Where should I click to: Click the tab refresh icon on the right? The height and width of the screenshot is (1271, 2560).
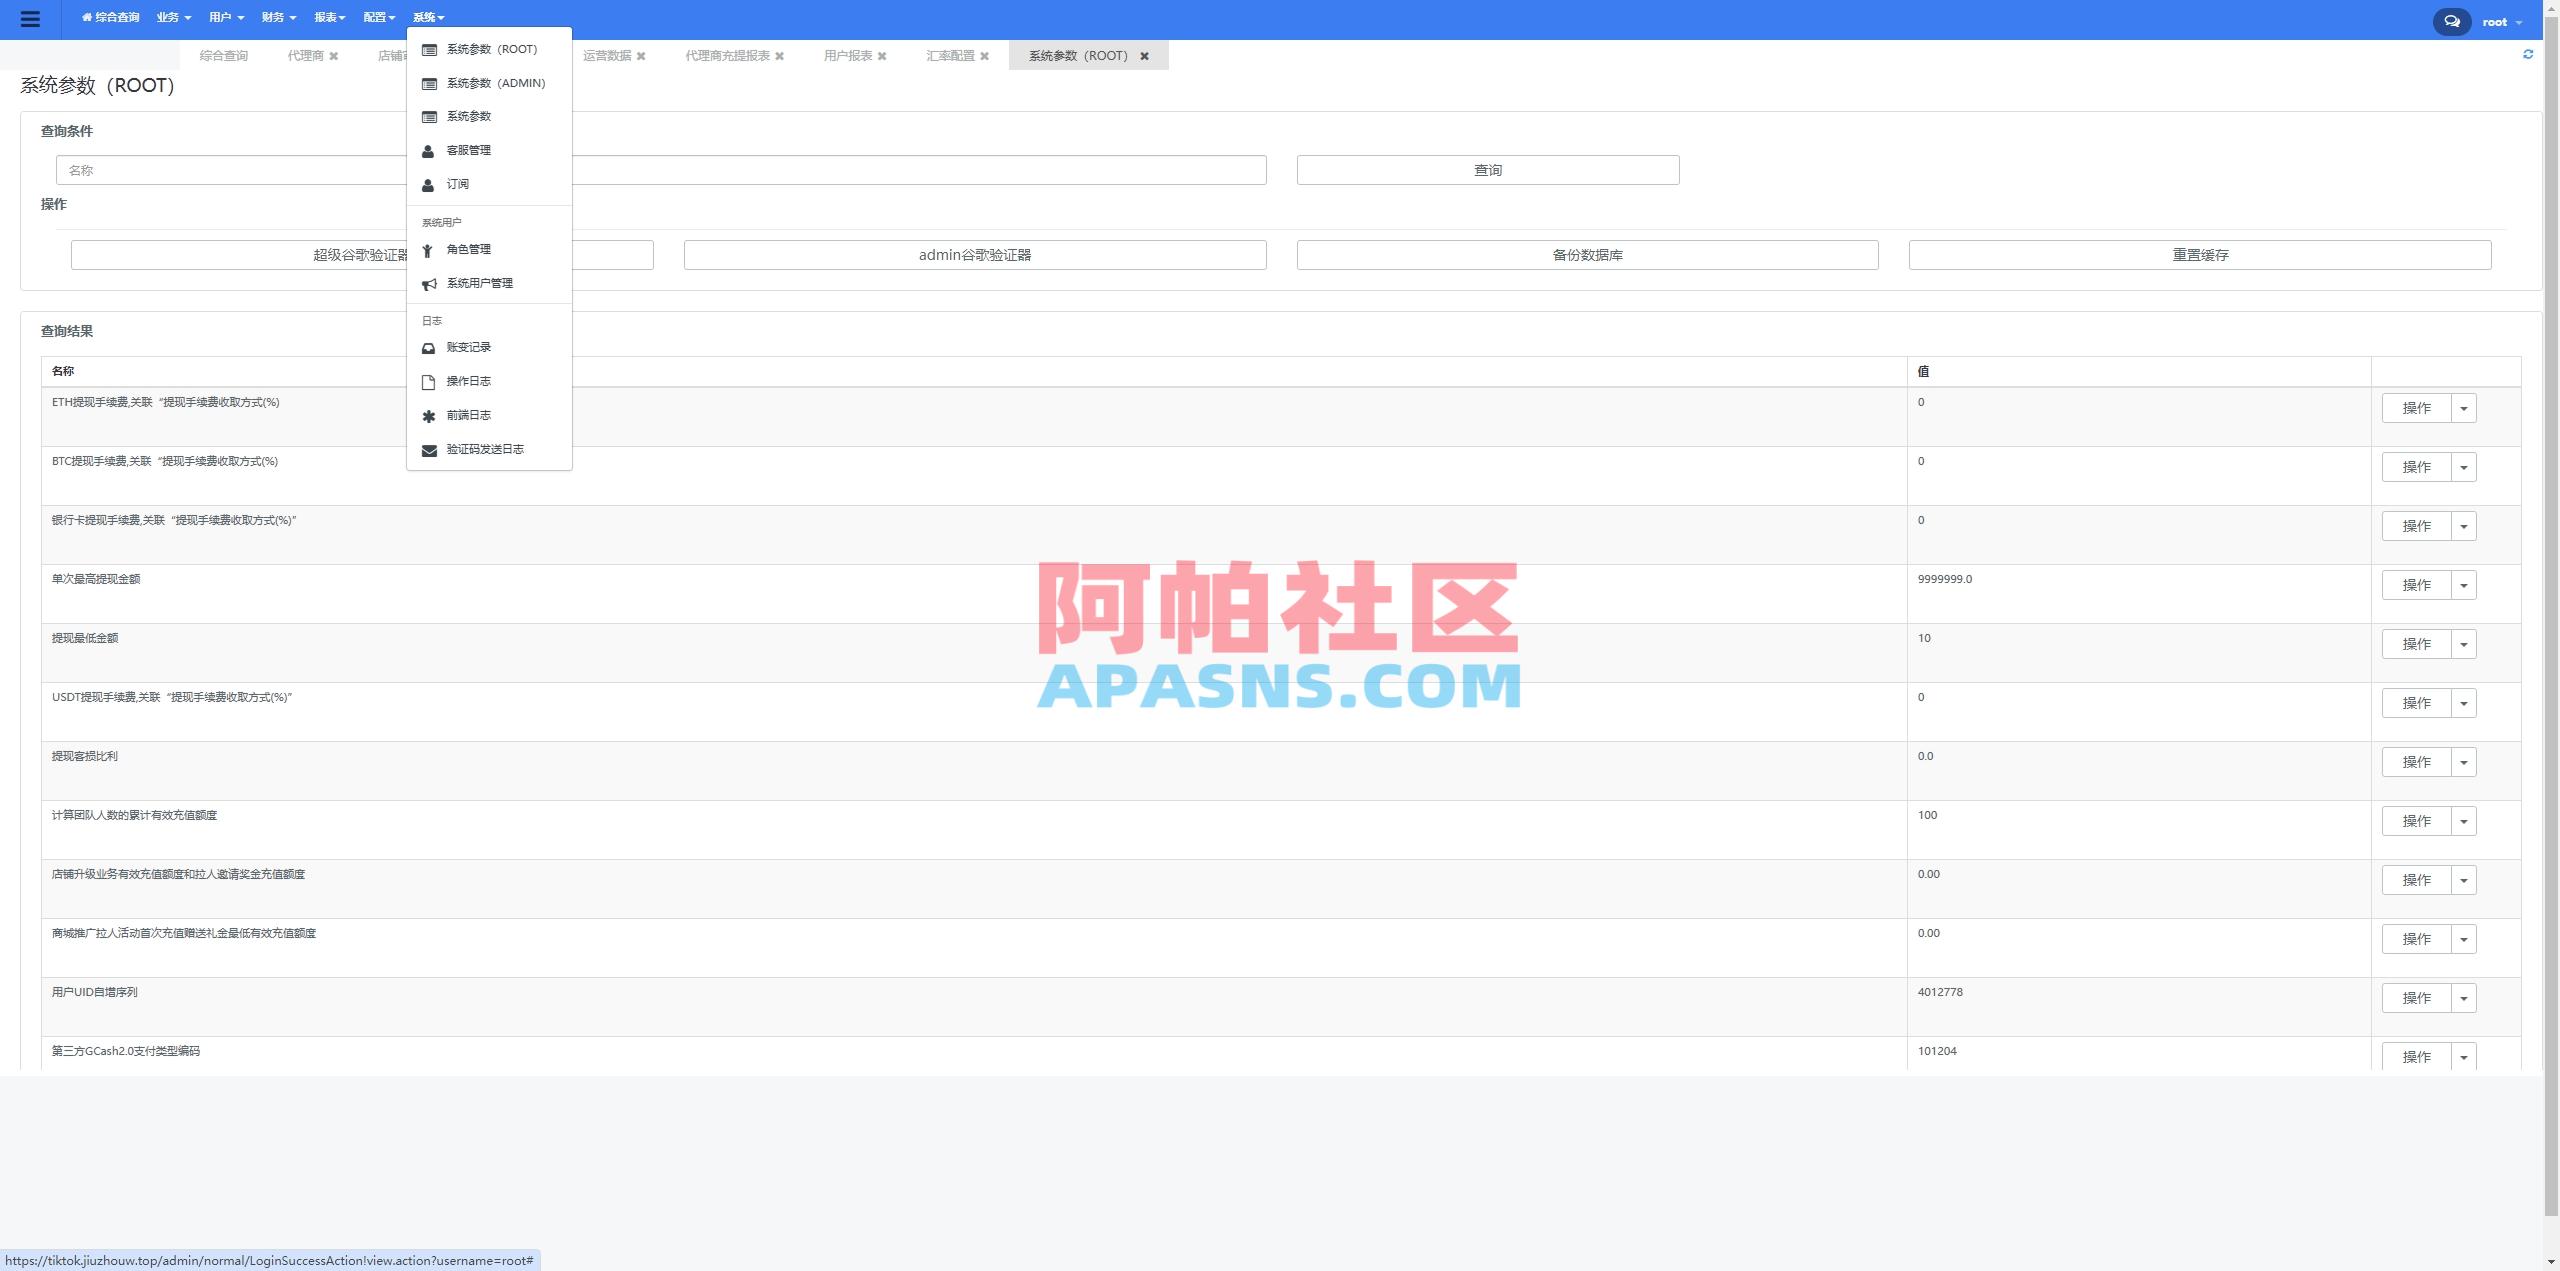(x=2529, y=54)
